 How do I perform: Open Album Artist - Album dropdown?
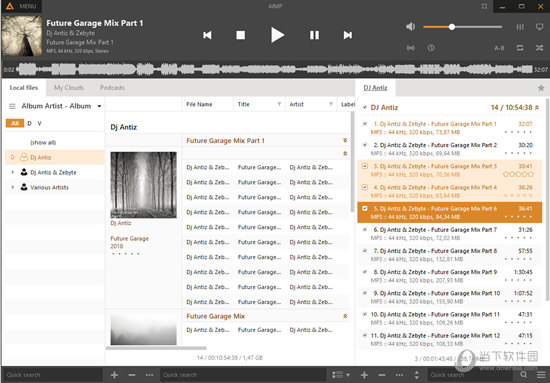click(61, 106)
